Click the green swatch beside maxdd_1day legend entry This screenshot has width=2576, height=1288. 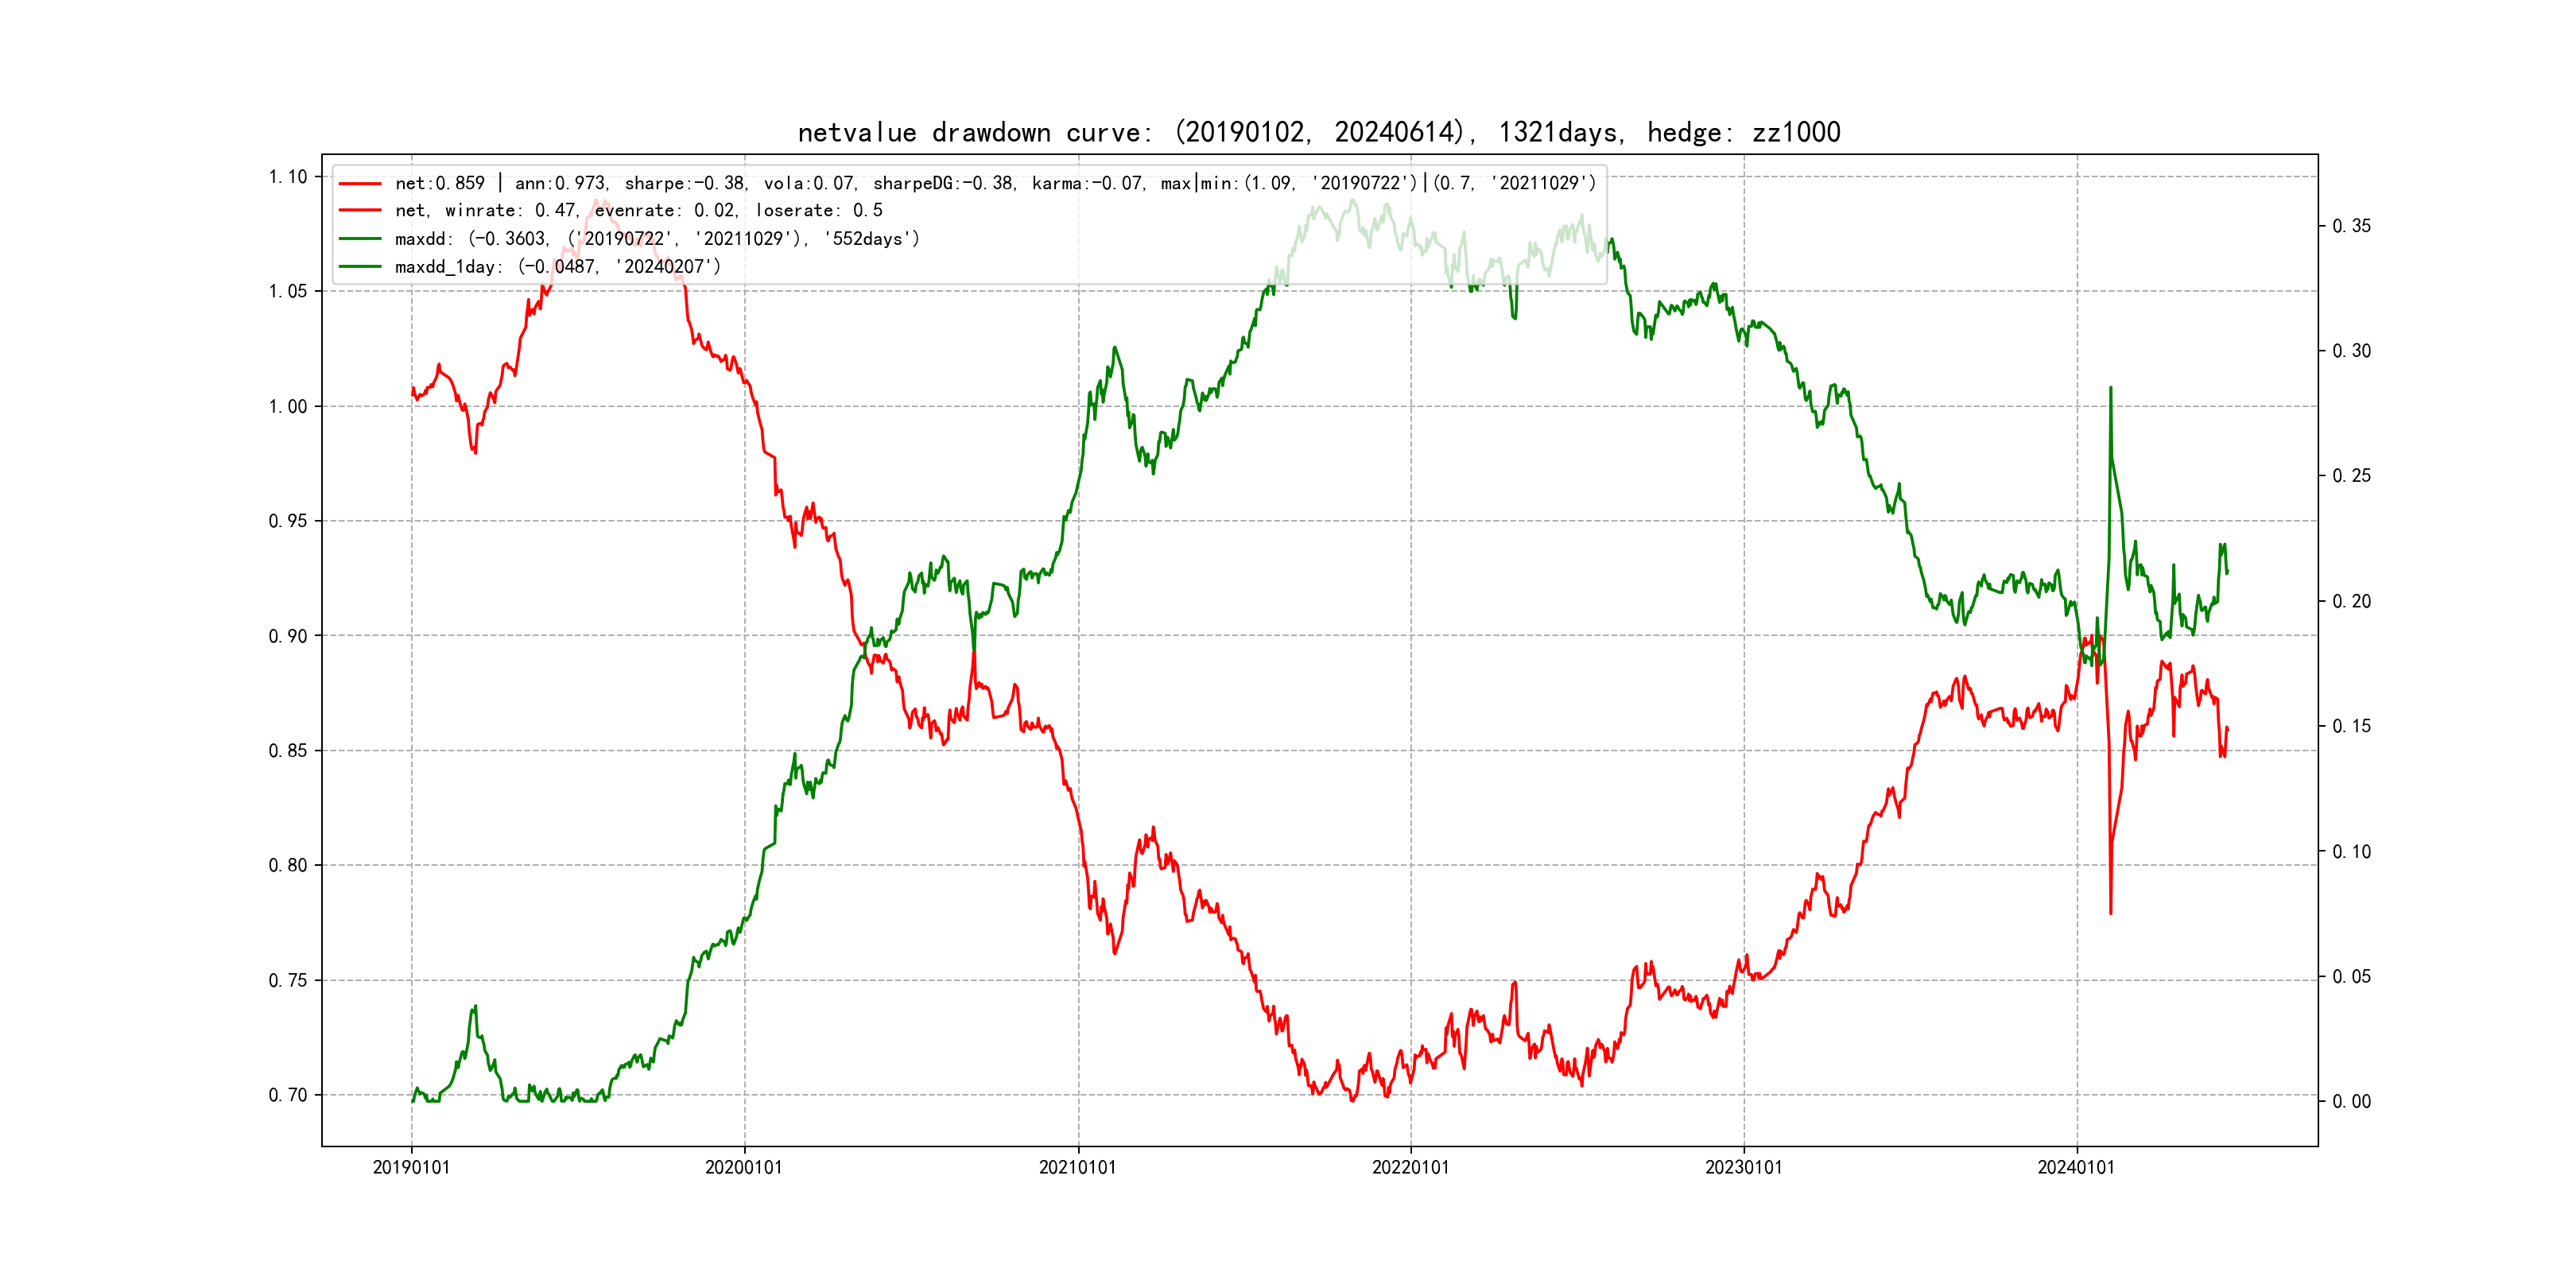360,267
